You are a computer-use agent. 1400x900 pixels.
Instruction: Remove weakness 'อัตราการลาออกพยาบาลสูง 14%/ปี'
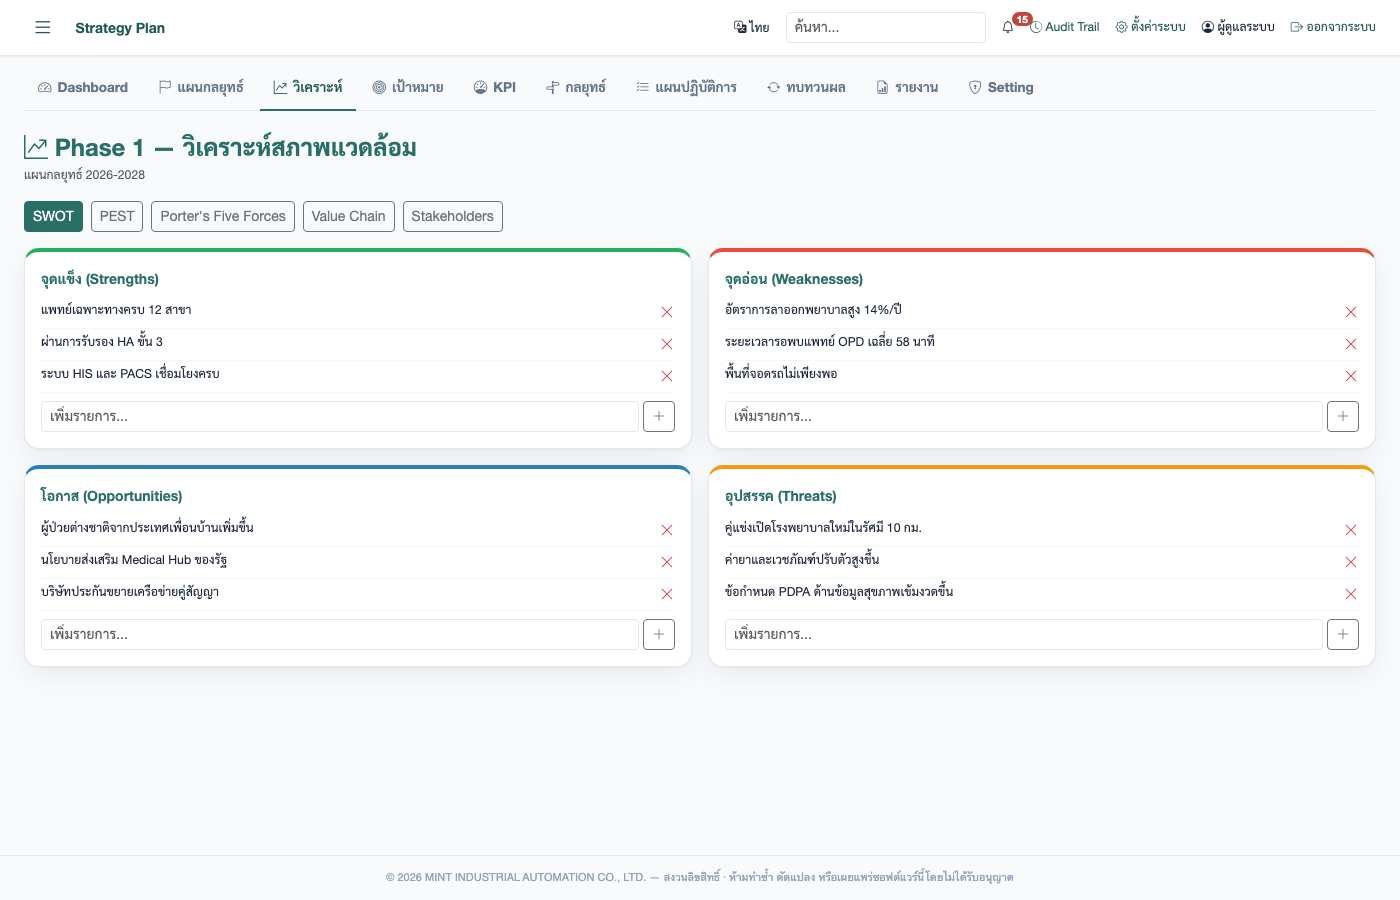[1351, 312]
